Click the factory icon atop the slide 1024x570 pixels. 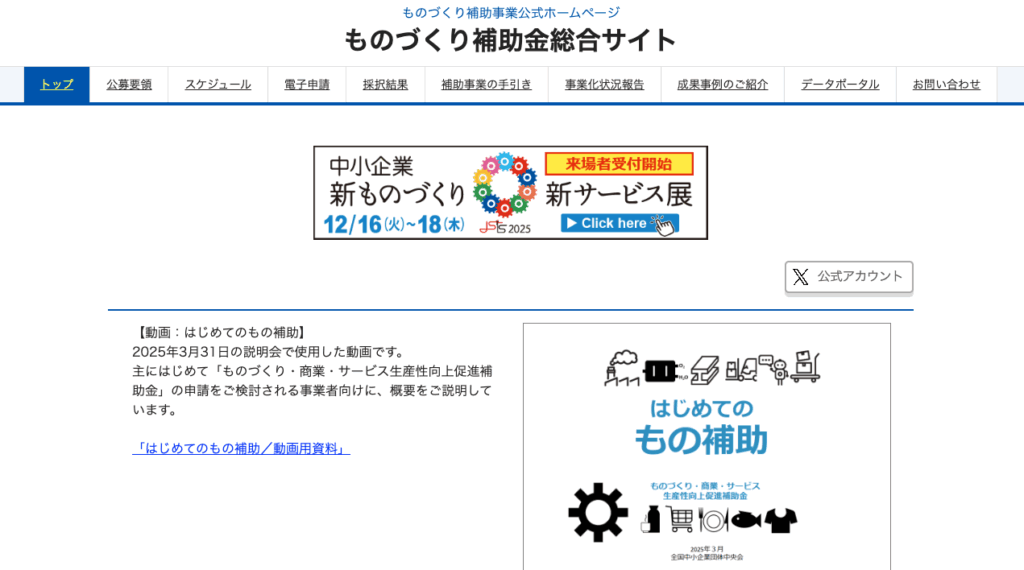point(621,367)
